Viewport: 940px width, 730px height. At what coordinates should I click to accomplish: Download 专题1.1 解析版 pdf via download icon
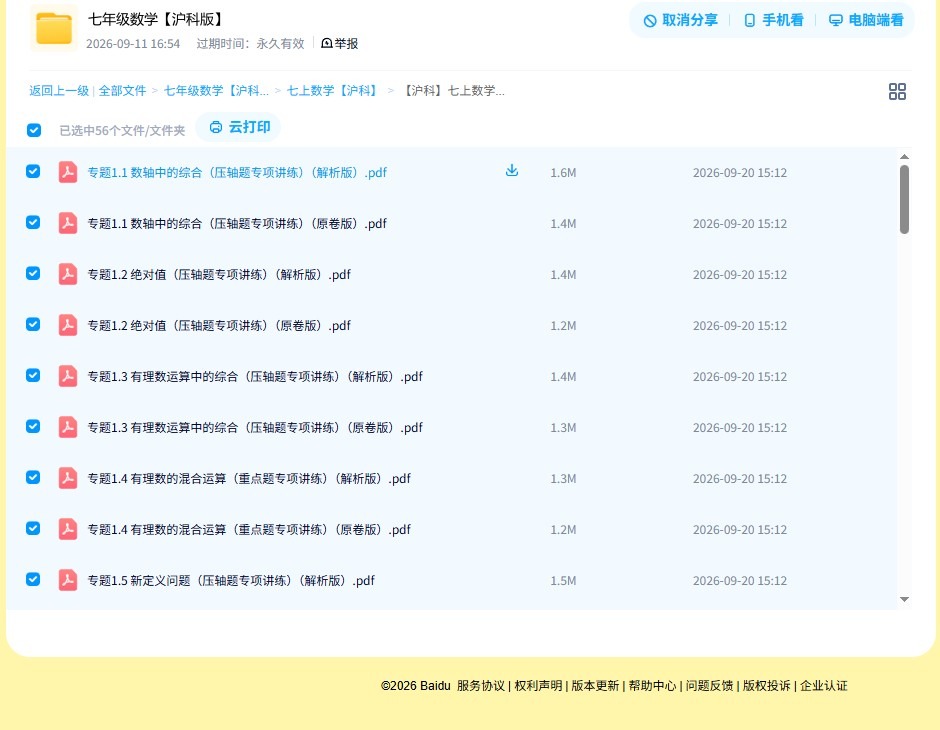(511, 171)
